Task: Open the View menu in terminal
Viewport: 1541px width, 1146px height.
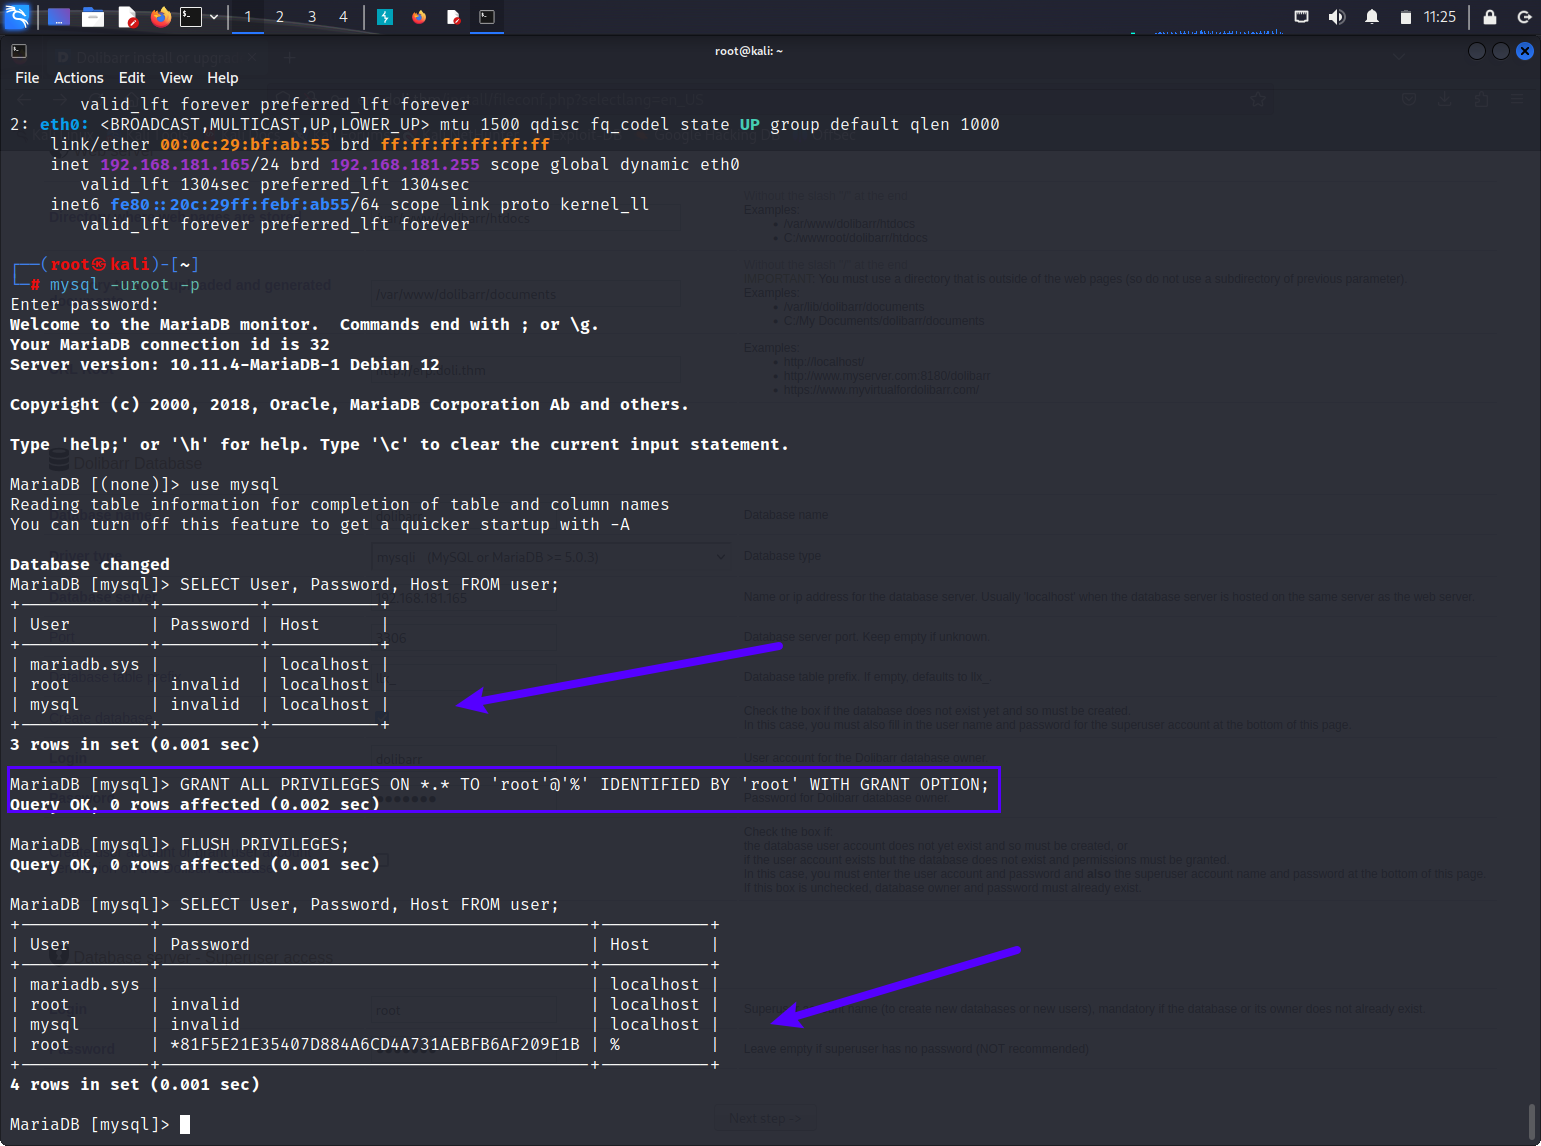Action: [176, 78]
